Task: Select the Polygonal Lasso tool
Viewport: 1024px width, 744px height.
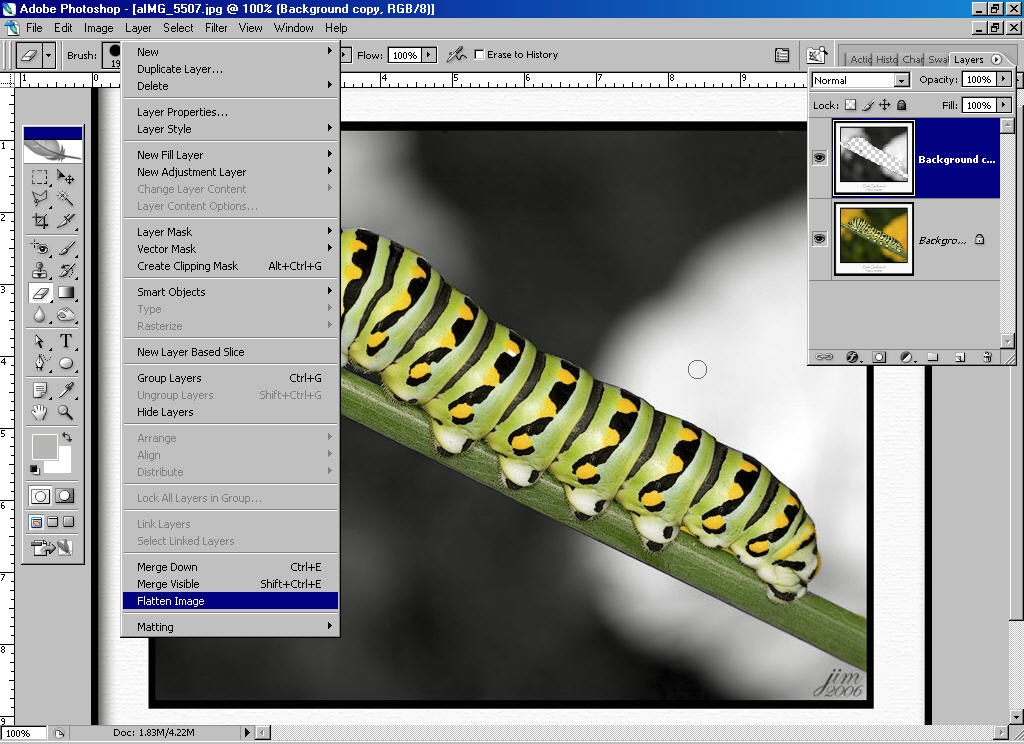Action: [39, 198]
